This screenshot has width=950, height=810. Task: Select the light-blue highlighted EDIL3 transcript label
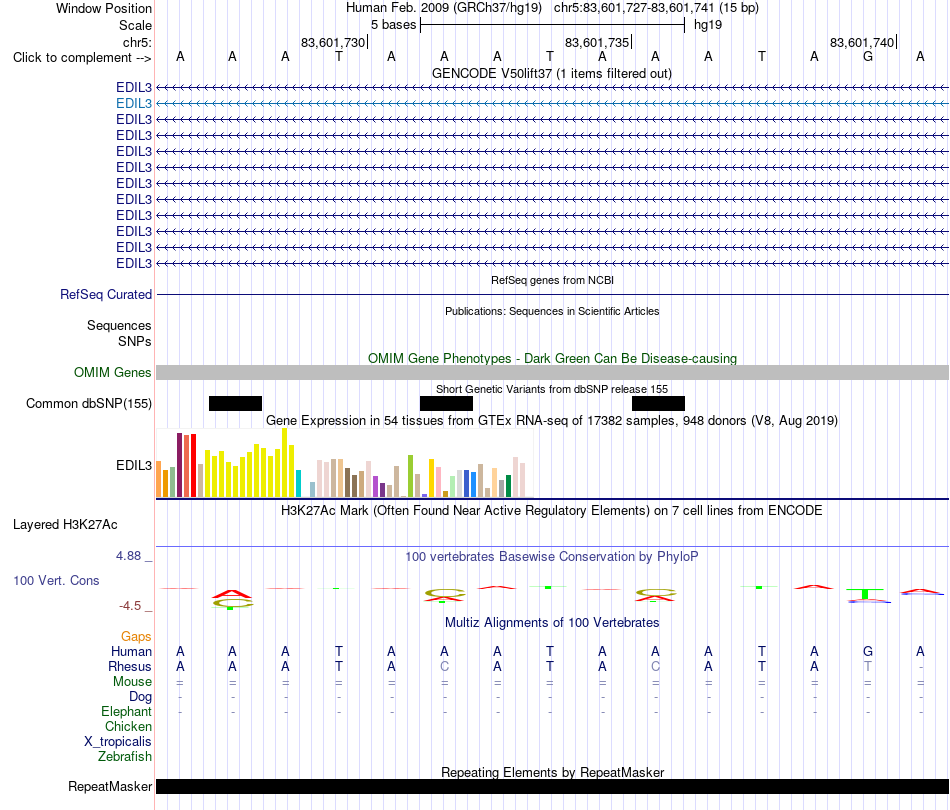pos(134,104)
